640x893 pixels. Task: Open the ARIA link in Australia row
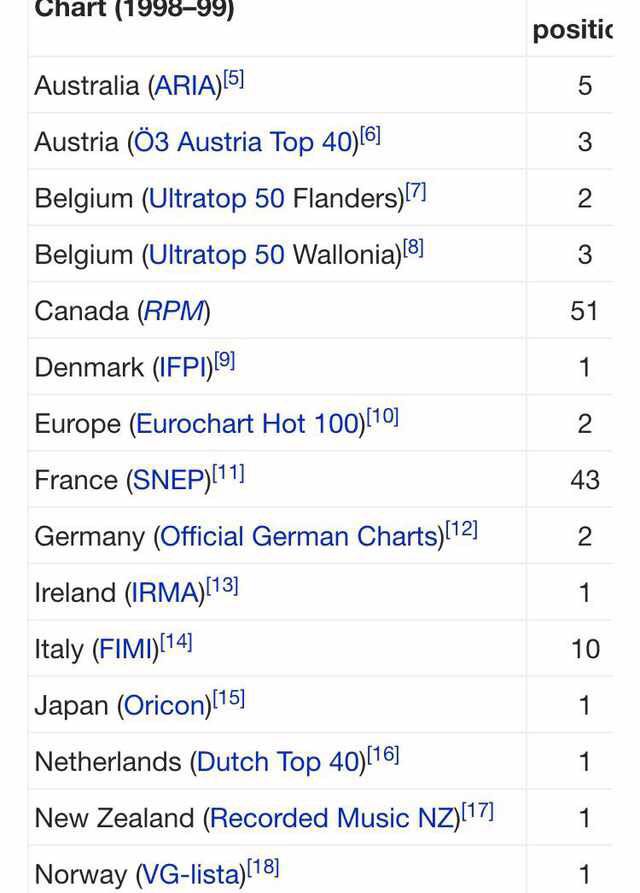(185, 86)
